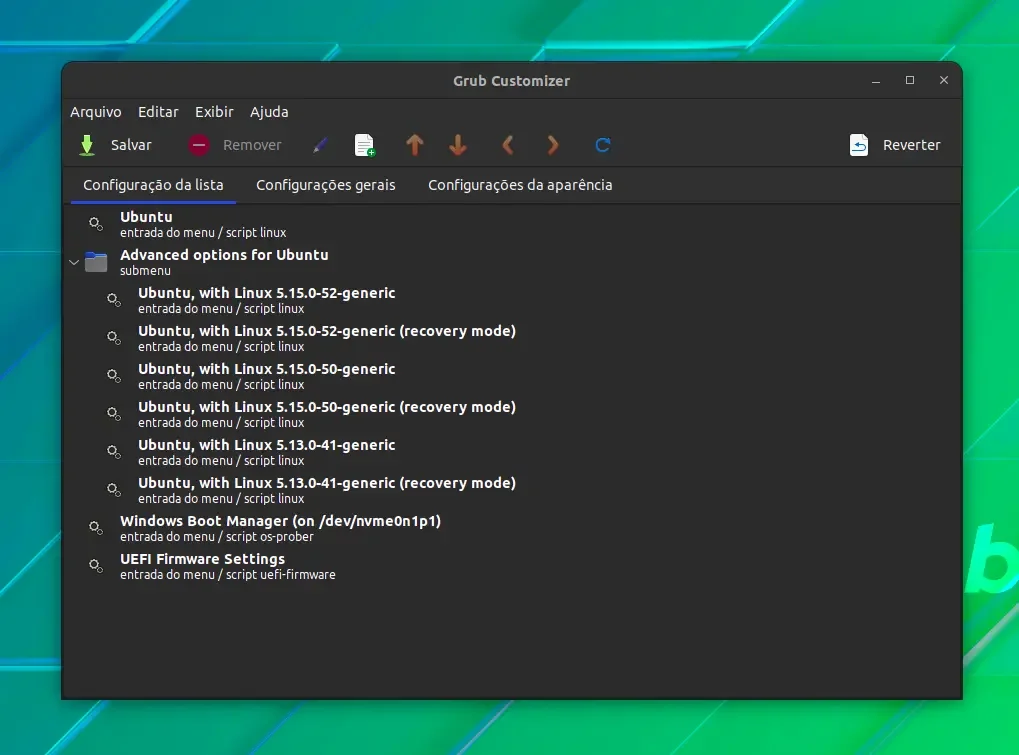Switch to Configuração da lista tab

coord(153,185)
